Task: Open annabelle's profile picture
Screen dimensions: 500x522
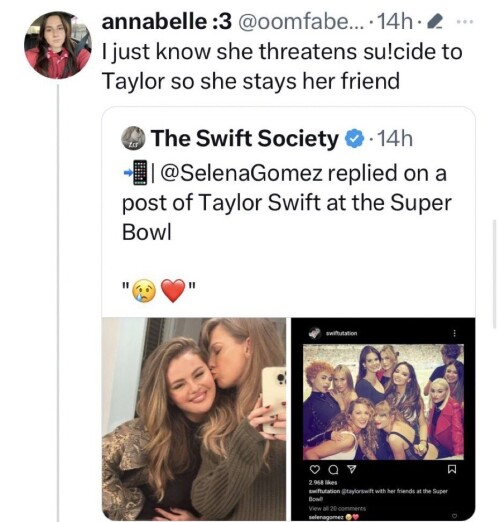Action: click(58, 45)
